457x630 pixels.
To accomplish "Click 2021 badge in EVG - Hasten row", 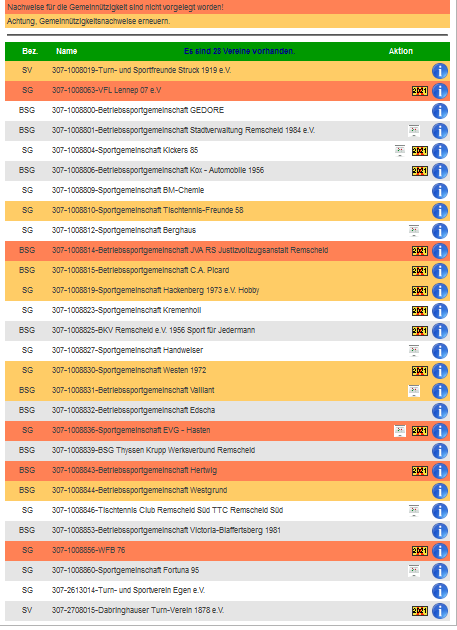I will point(420,431).
